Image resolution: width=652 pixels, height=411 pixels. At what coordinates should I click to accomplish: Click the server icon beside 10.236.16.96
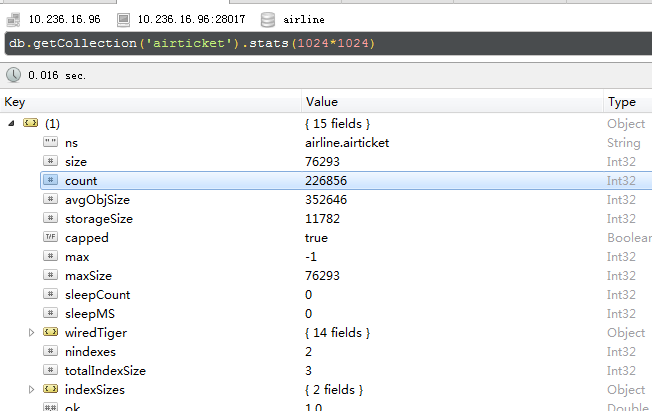coord(13,19)
